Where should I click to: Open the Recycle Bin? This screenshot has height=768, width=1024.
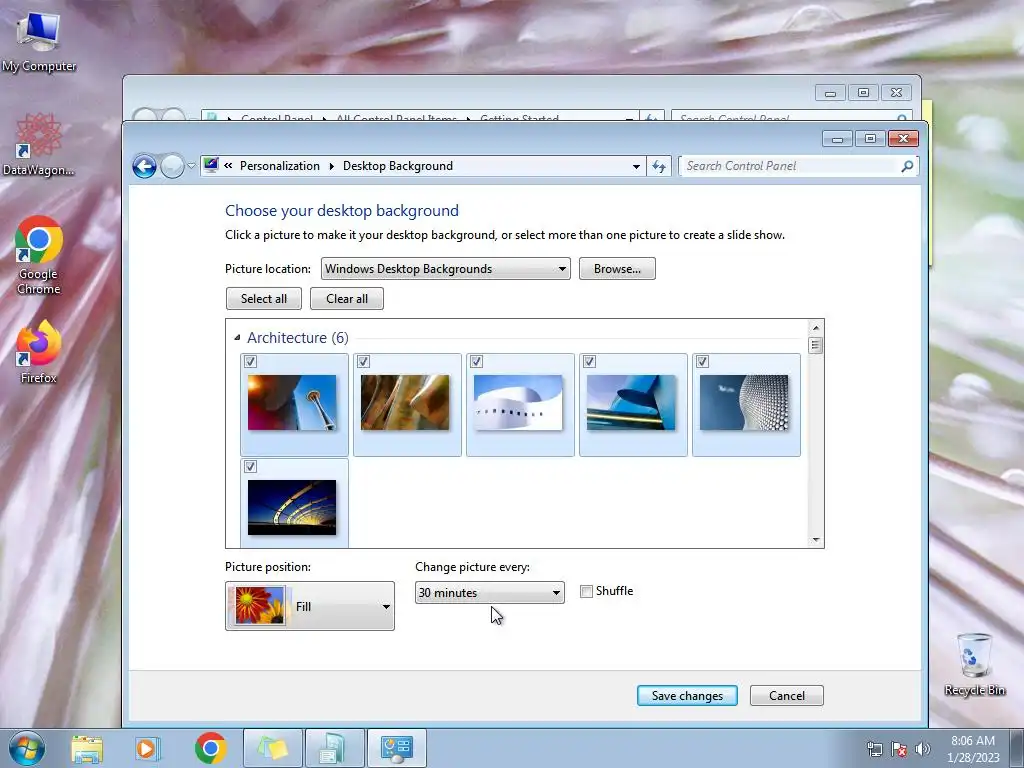[x=974, y=664]
